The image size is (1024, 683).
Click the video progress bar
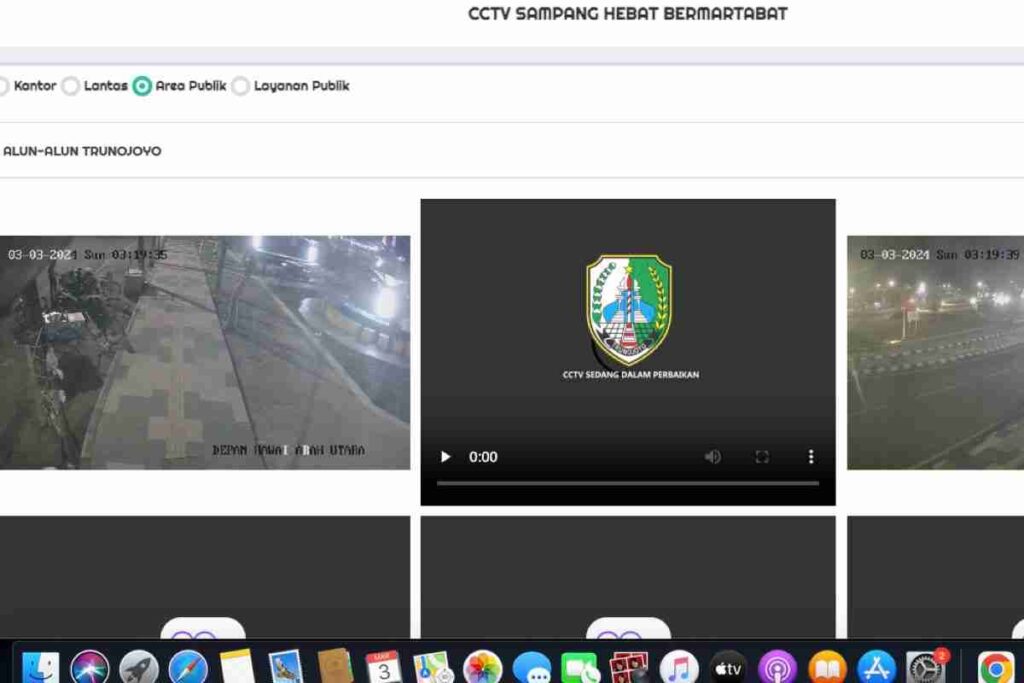coord(627,483)
